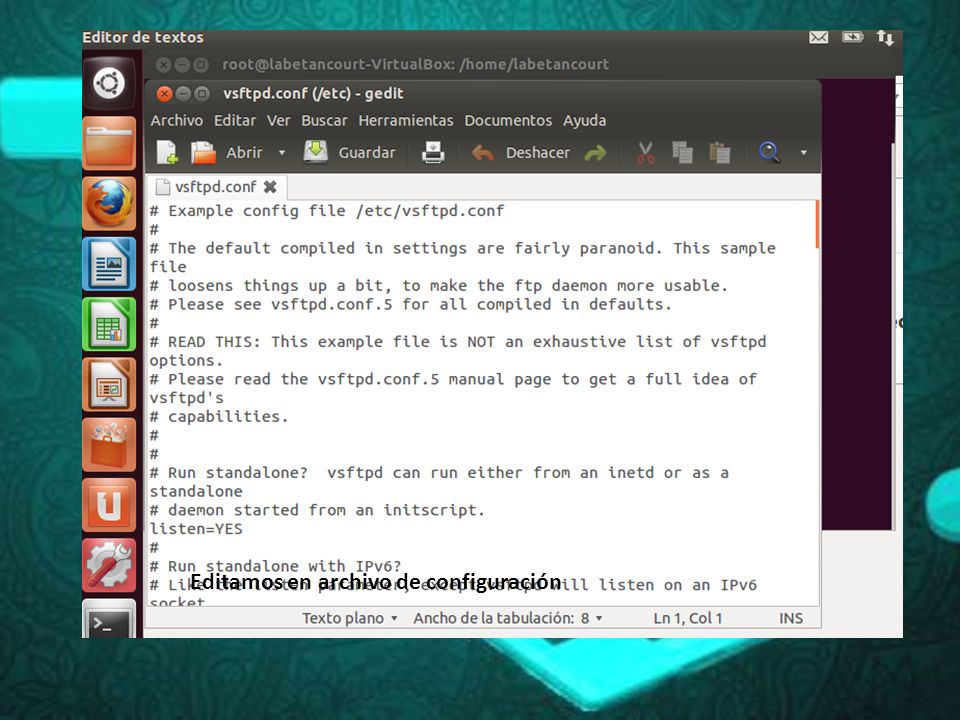The width and height of the screenshot is (960, 720).
Task: Select the vsftpd.conf document tab
Action: [x=215, y=187]
